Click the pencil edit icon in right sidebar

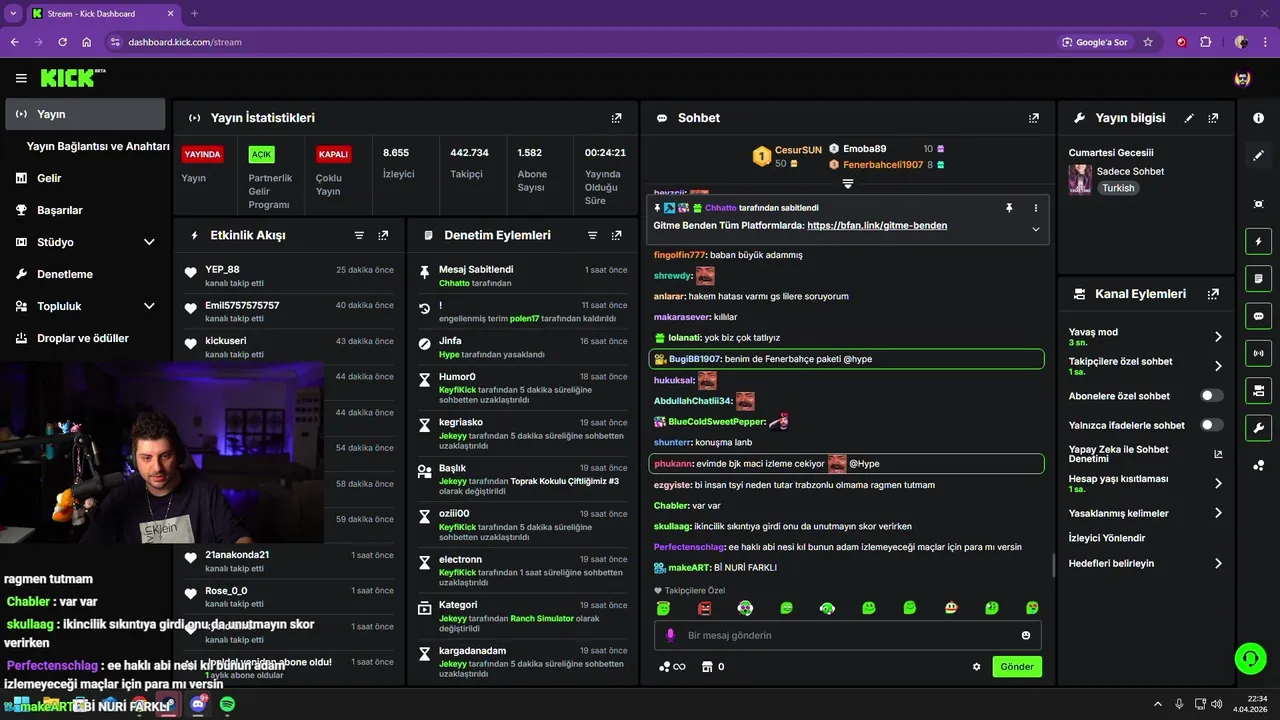tap(1258, 155)
